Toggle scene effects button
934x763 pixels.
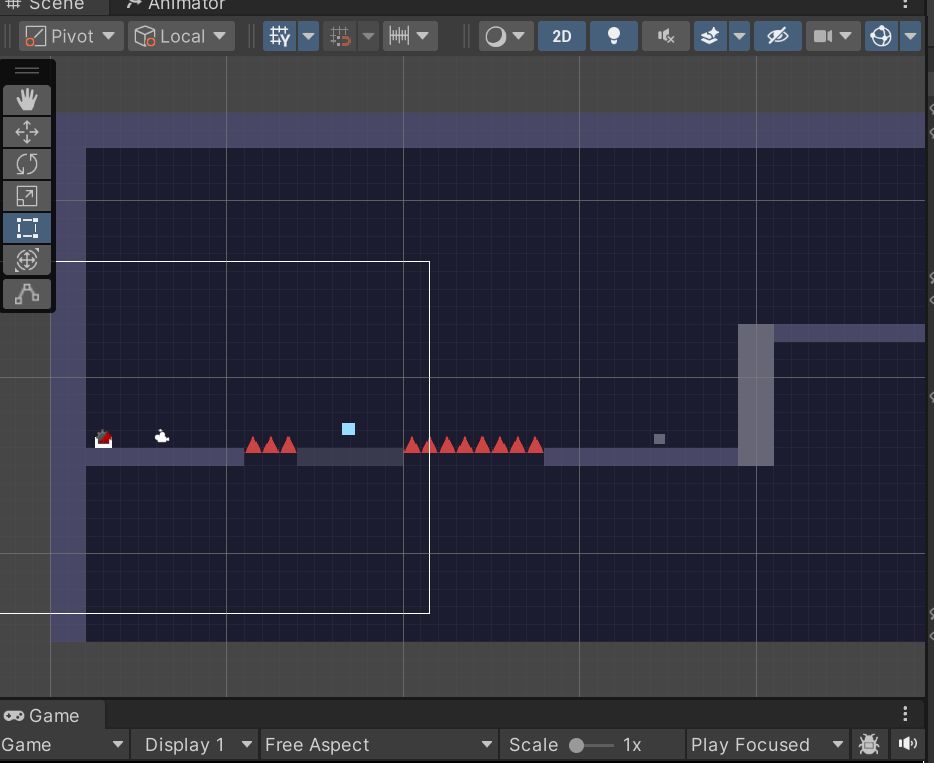(710, 36)
